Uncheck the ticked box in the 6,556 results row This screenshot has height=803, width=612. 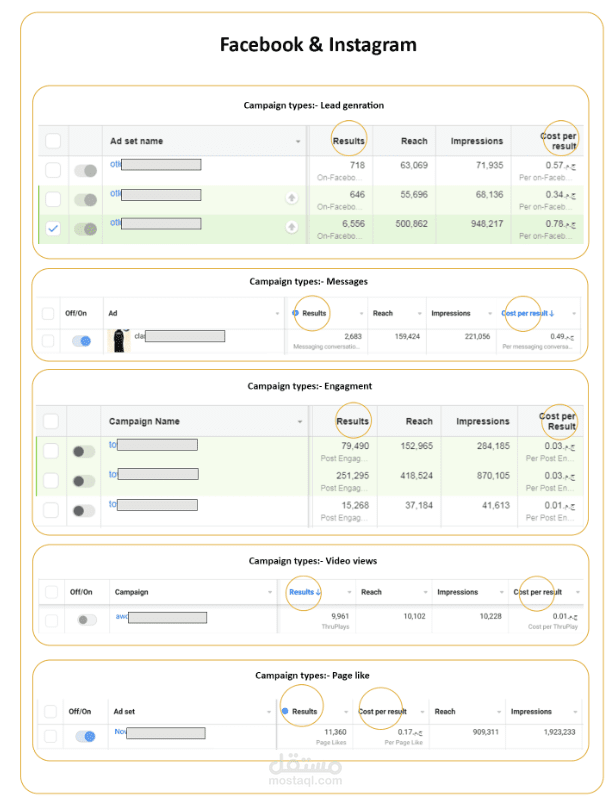(53, 228)
